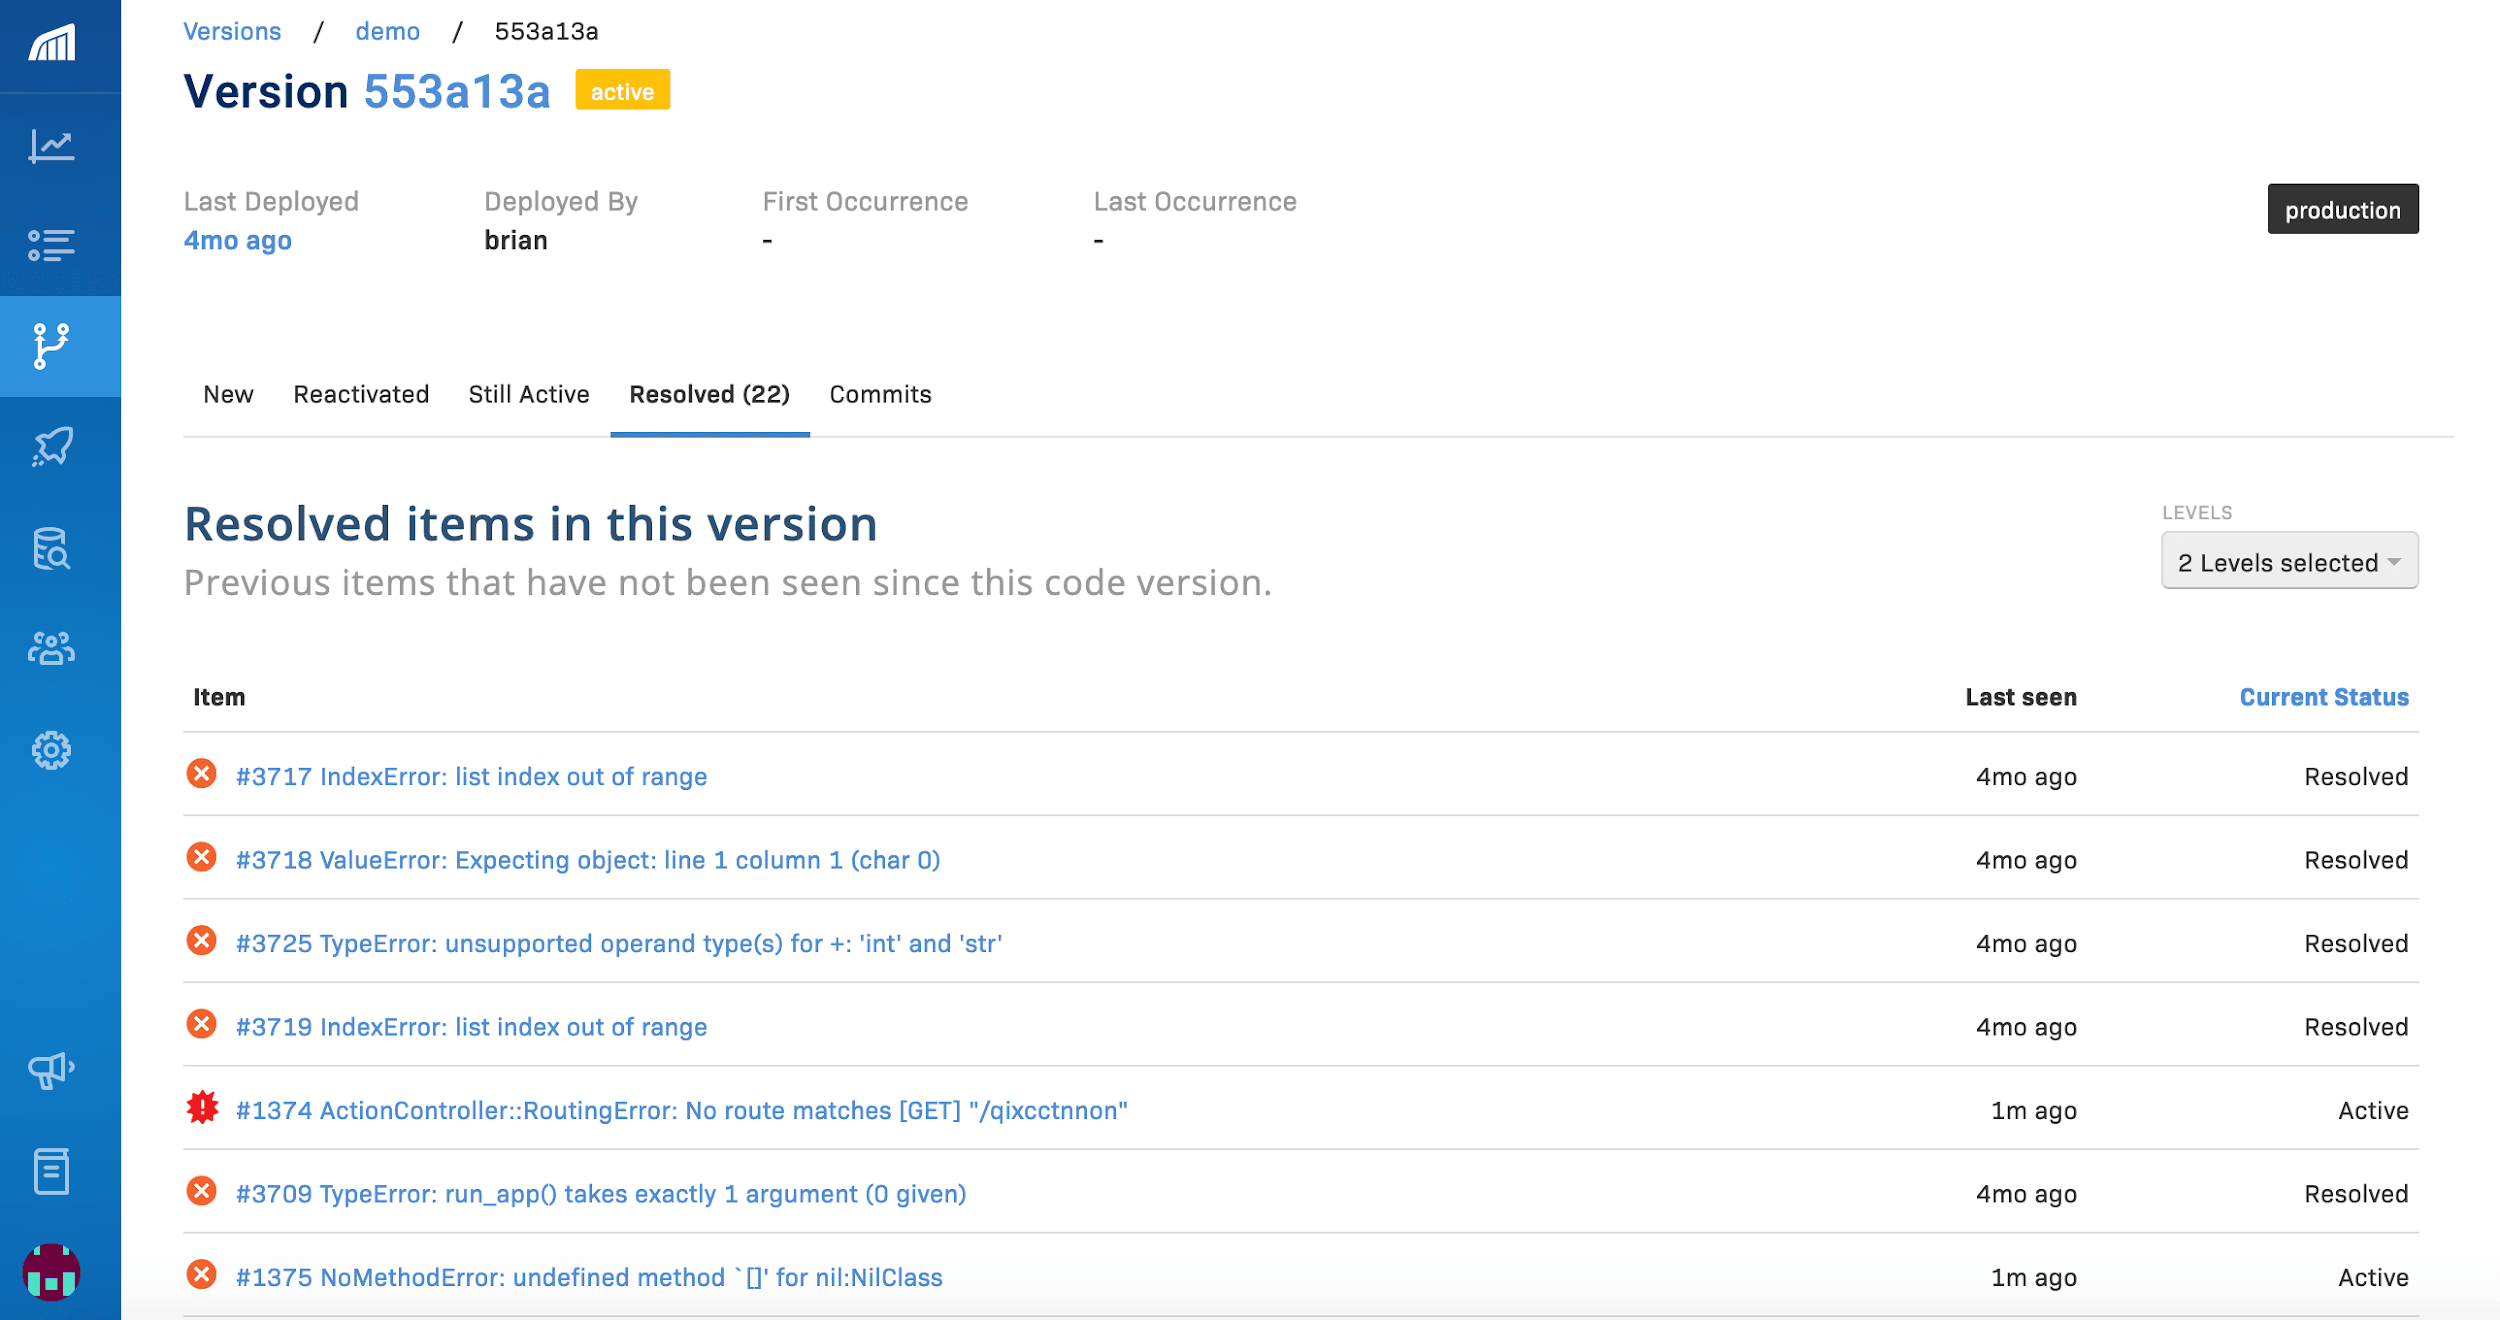This screenshot has width=2500, height=1320.
Task: Open the items list icon in sidebar
Action: click(x=52, y=245)
